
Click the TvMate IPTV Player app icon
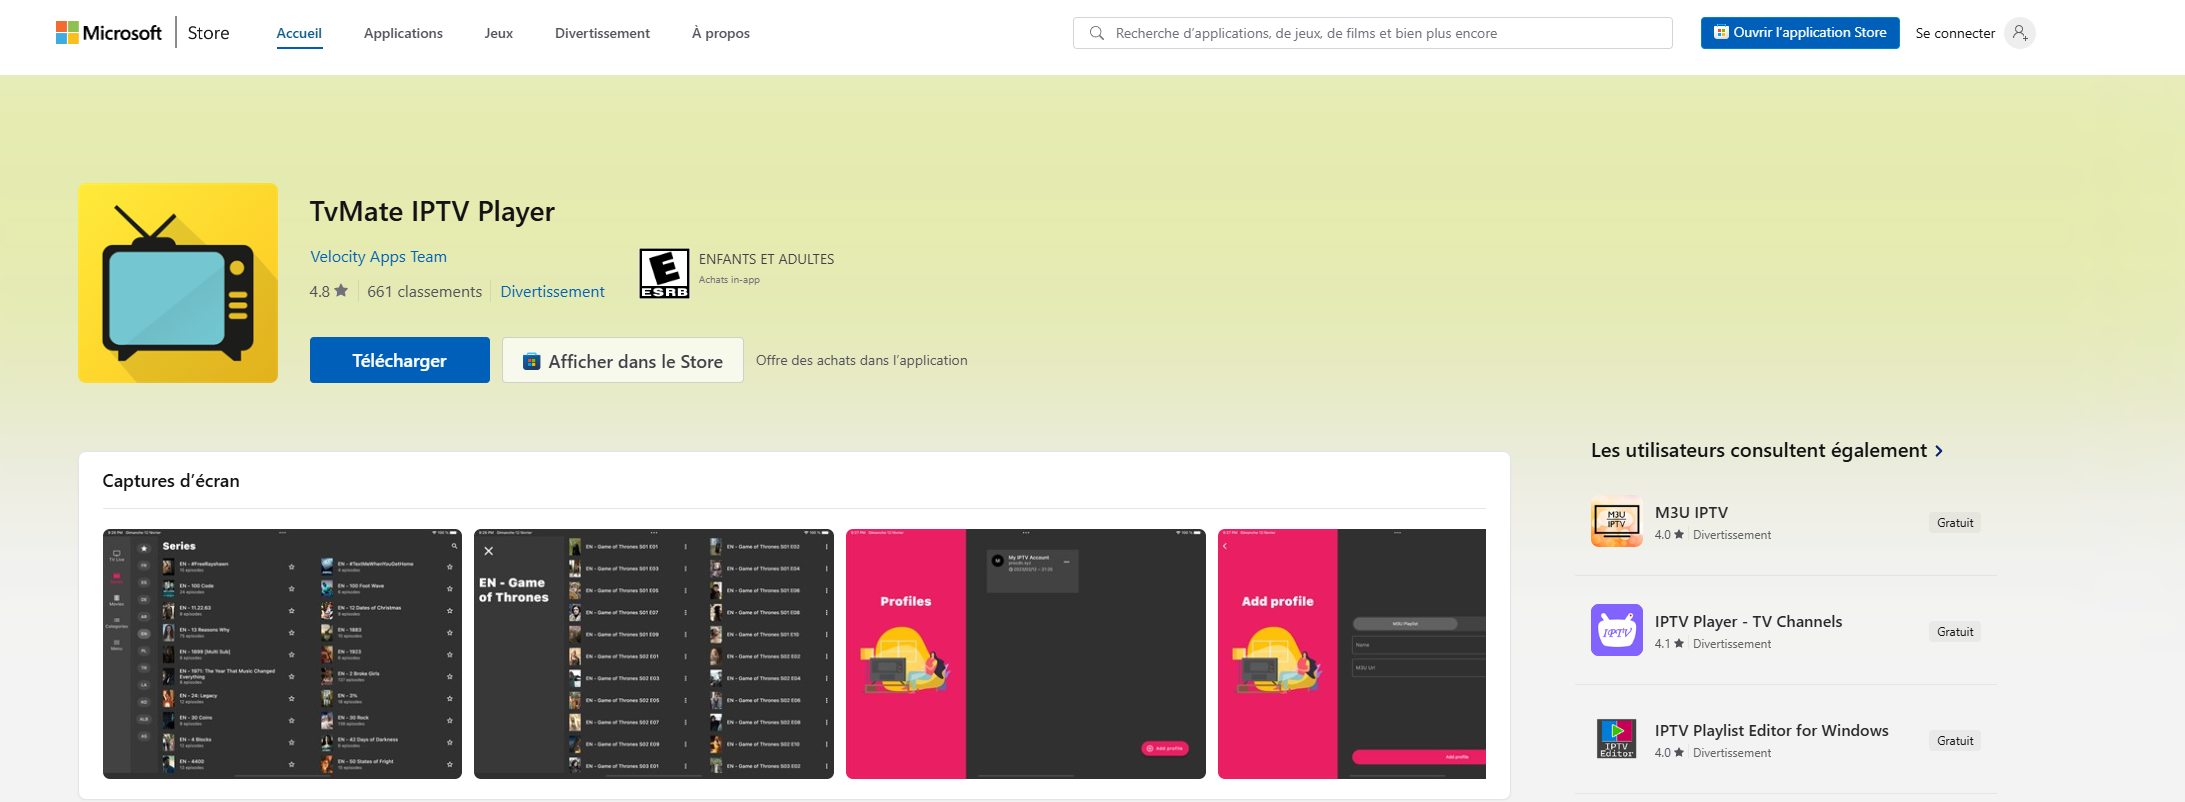click(178, 283)
